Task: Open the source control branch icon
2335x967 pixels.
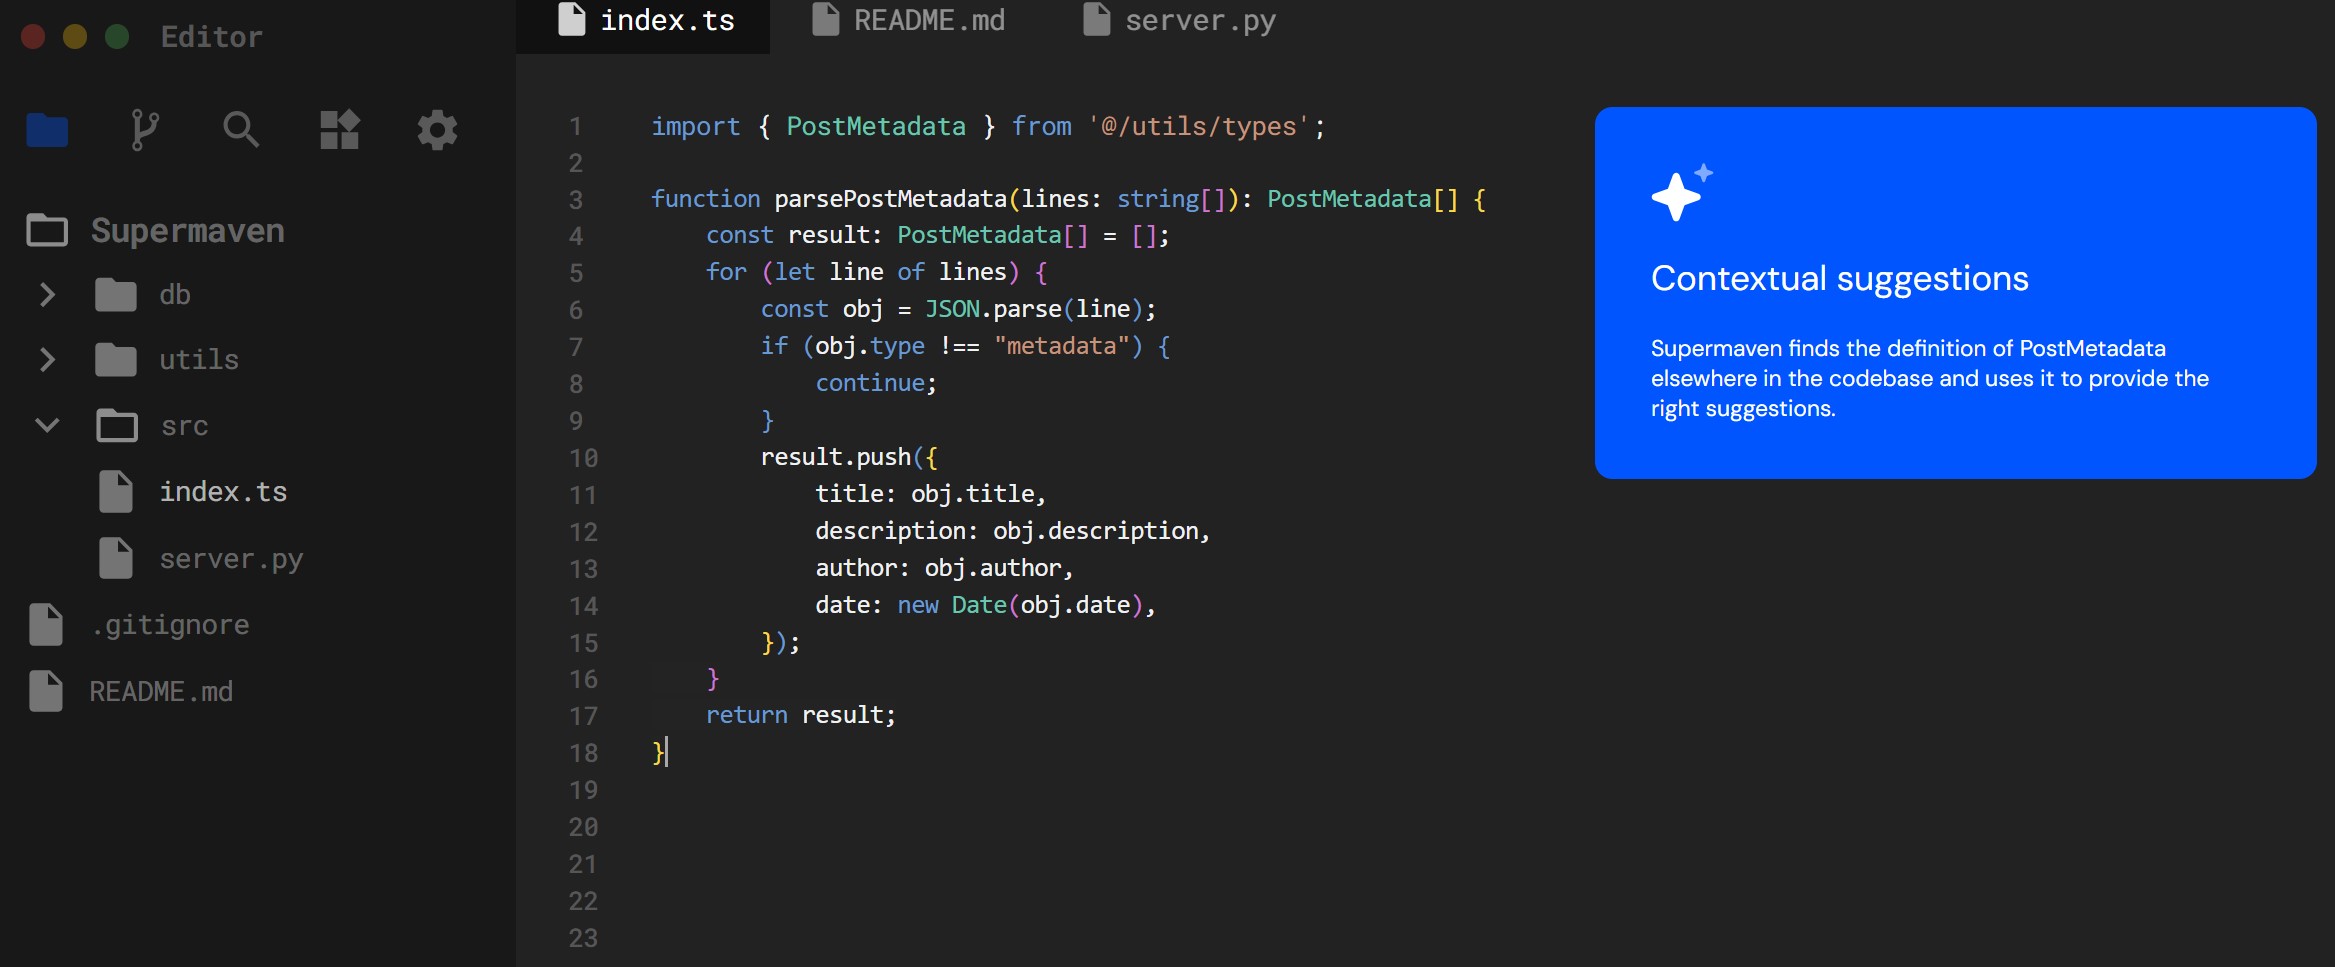Action: 144,130
